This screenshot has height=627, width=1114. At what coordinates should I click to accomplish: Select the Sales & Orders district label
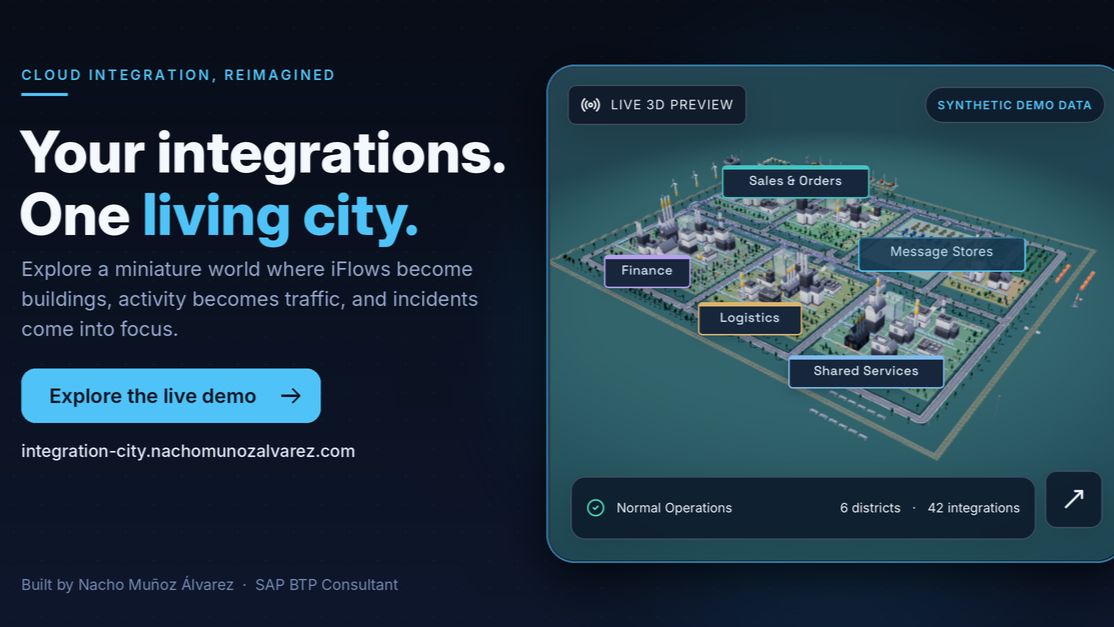tap(795, 181)
